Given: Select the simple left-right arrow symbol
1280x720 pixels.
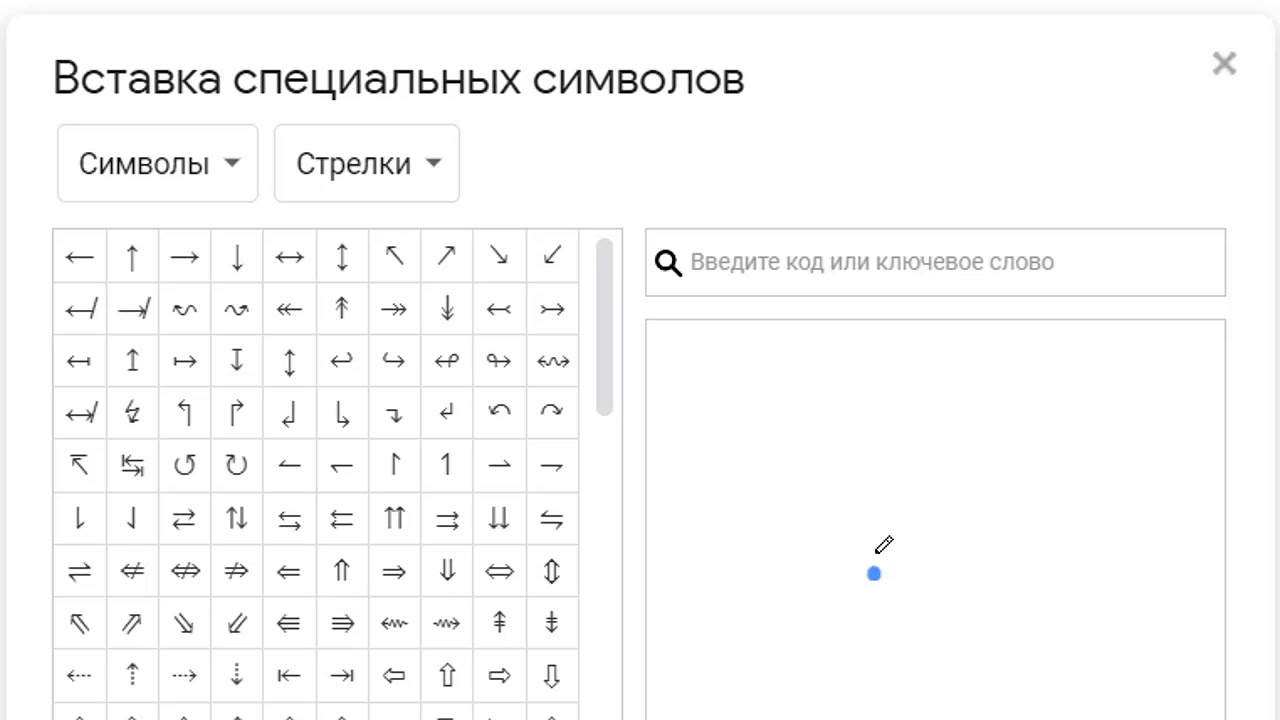Looking at the screenshot, I should pyautogui.click(x=289, y=257).
